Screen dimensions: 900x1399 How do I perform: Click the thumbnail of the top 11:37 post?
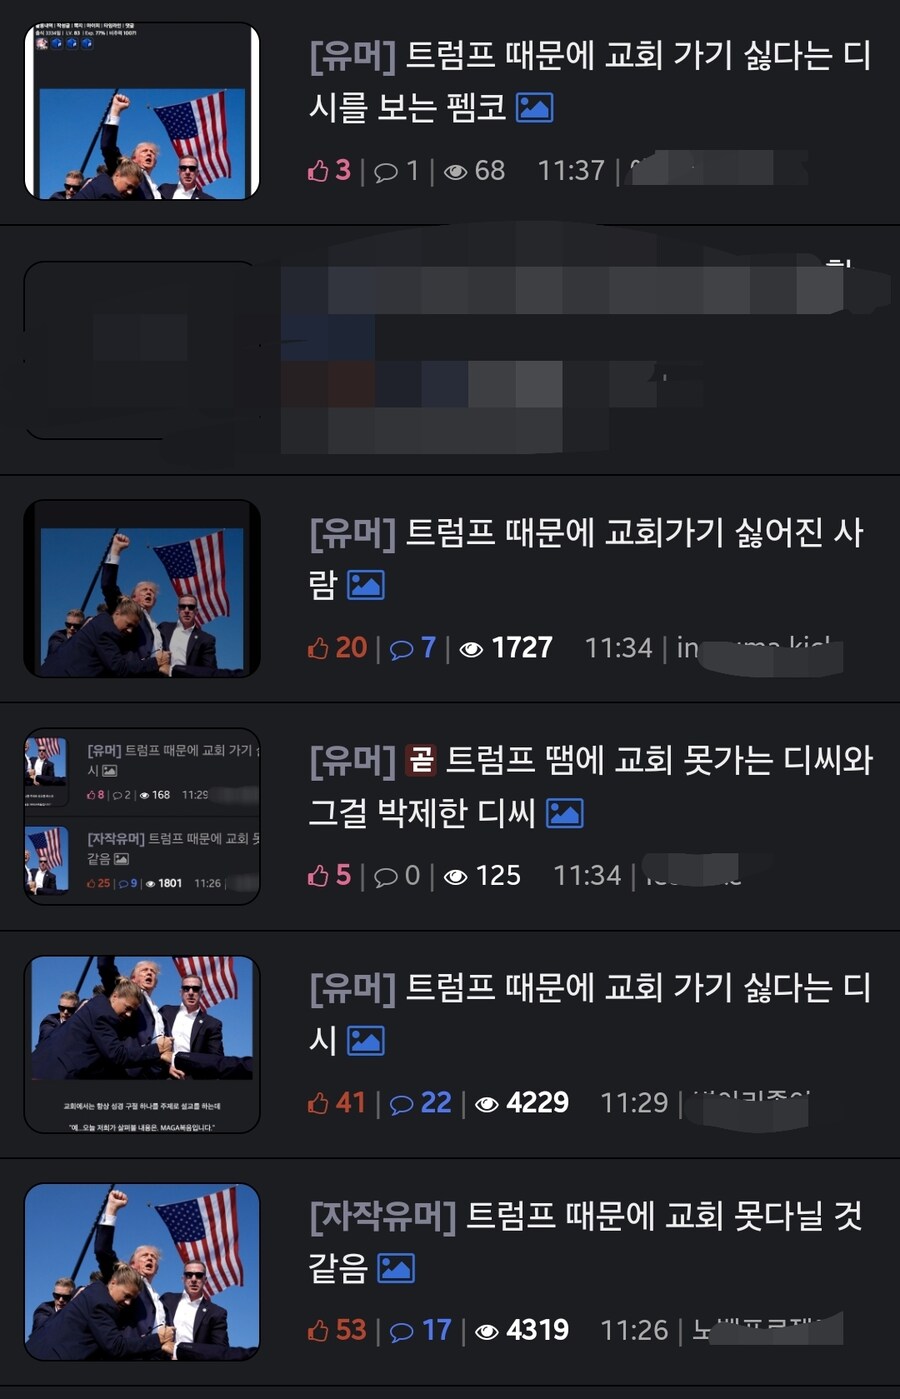tap(142, 111)
